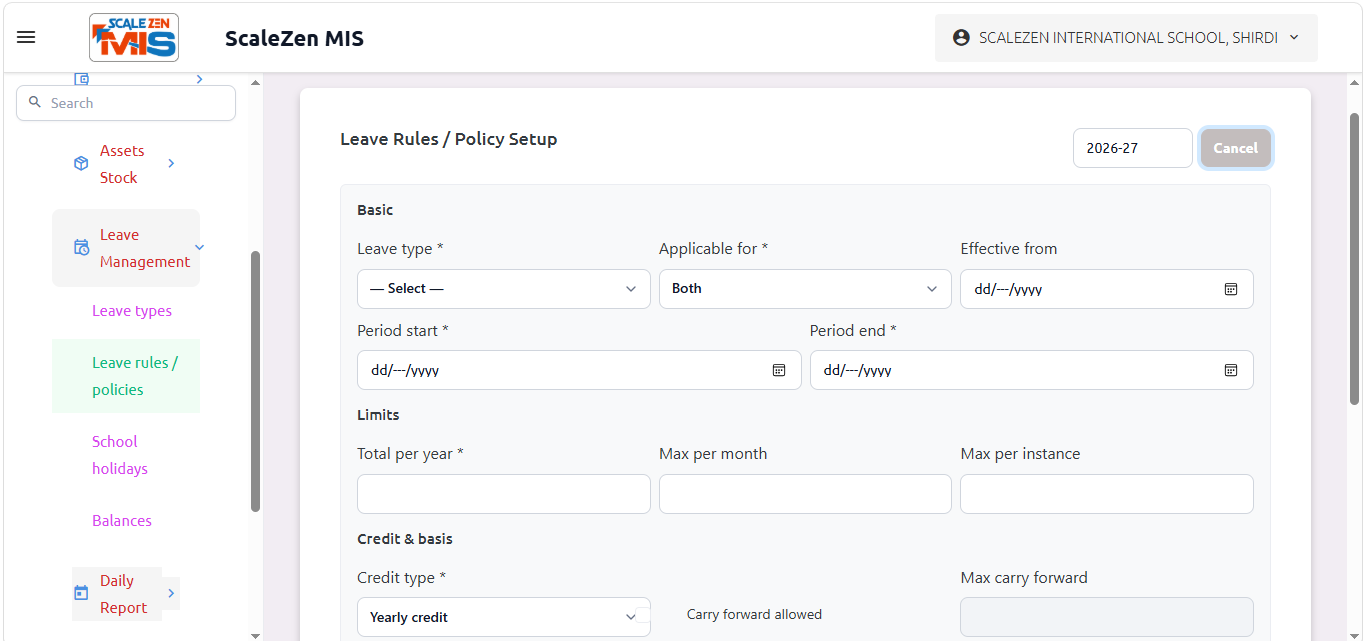The image size is (1366, 641).
Task: Click the Max per instance input
Action: pyautogui.click(x=1106, y=494)
